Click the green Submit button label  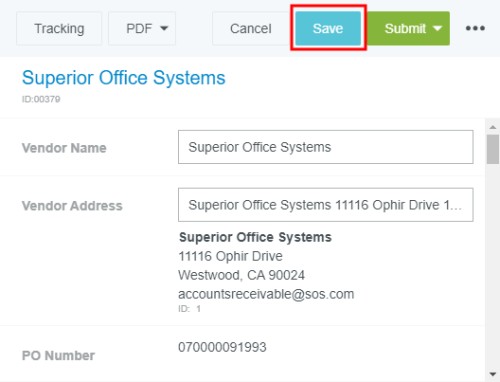coord(405,28)
